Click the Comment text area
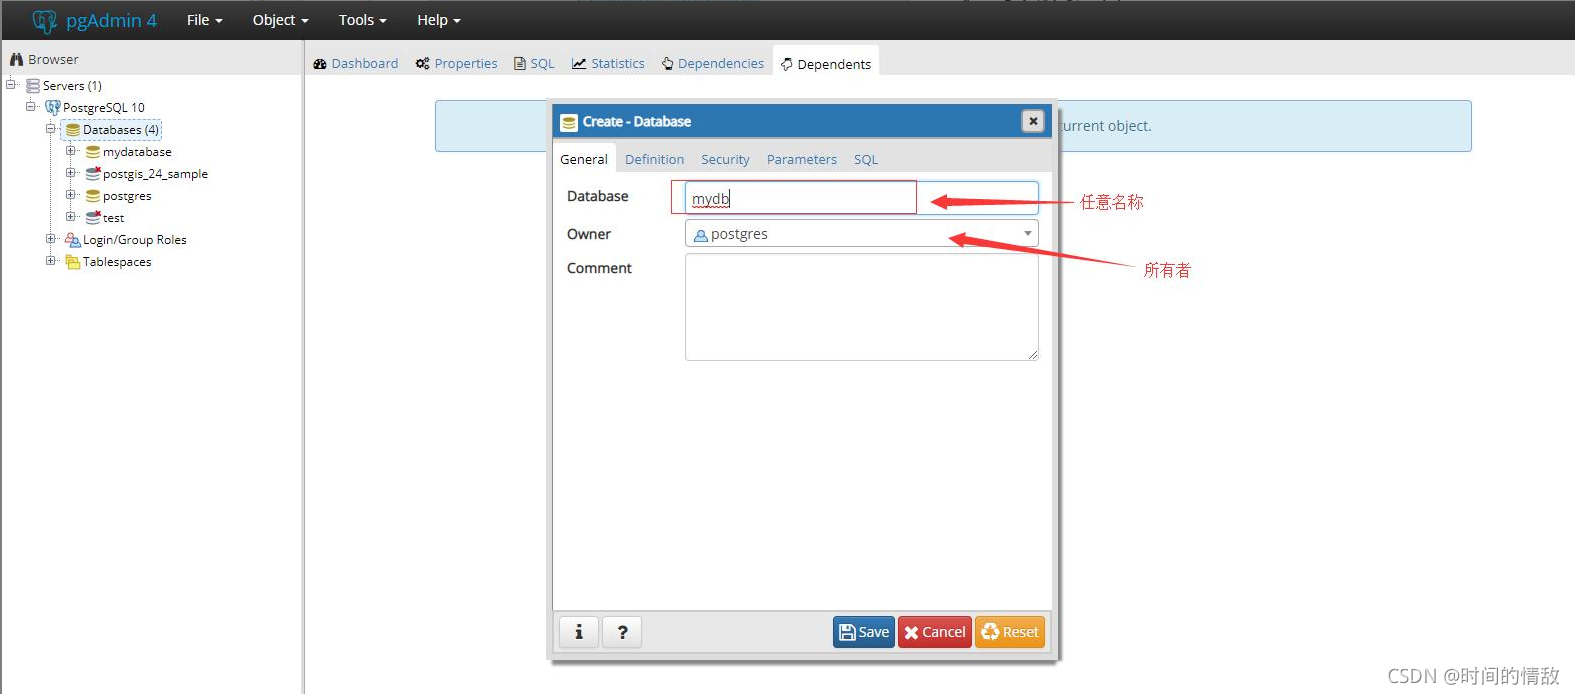The height and width of the screenshot is (694, 1575). coord(861,307)
